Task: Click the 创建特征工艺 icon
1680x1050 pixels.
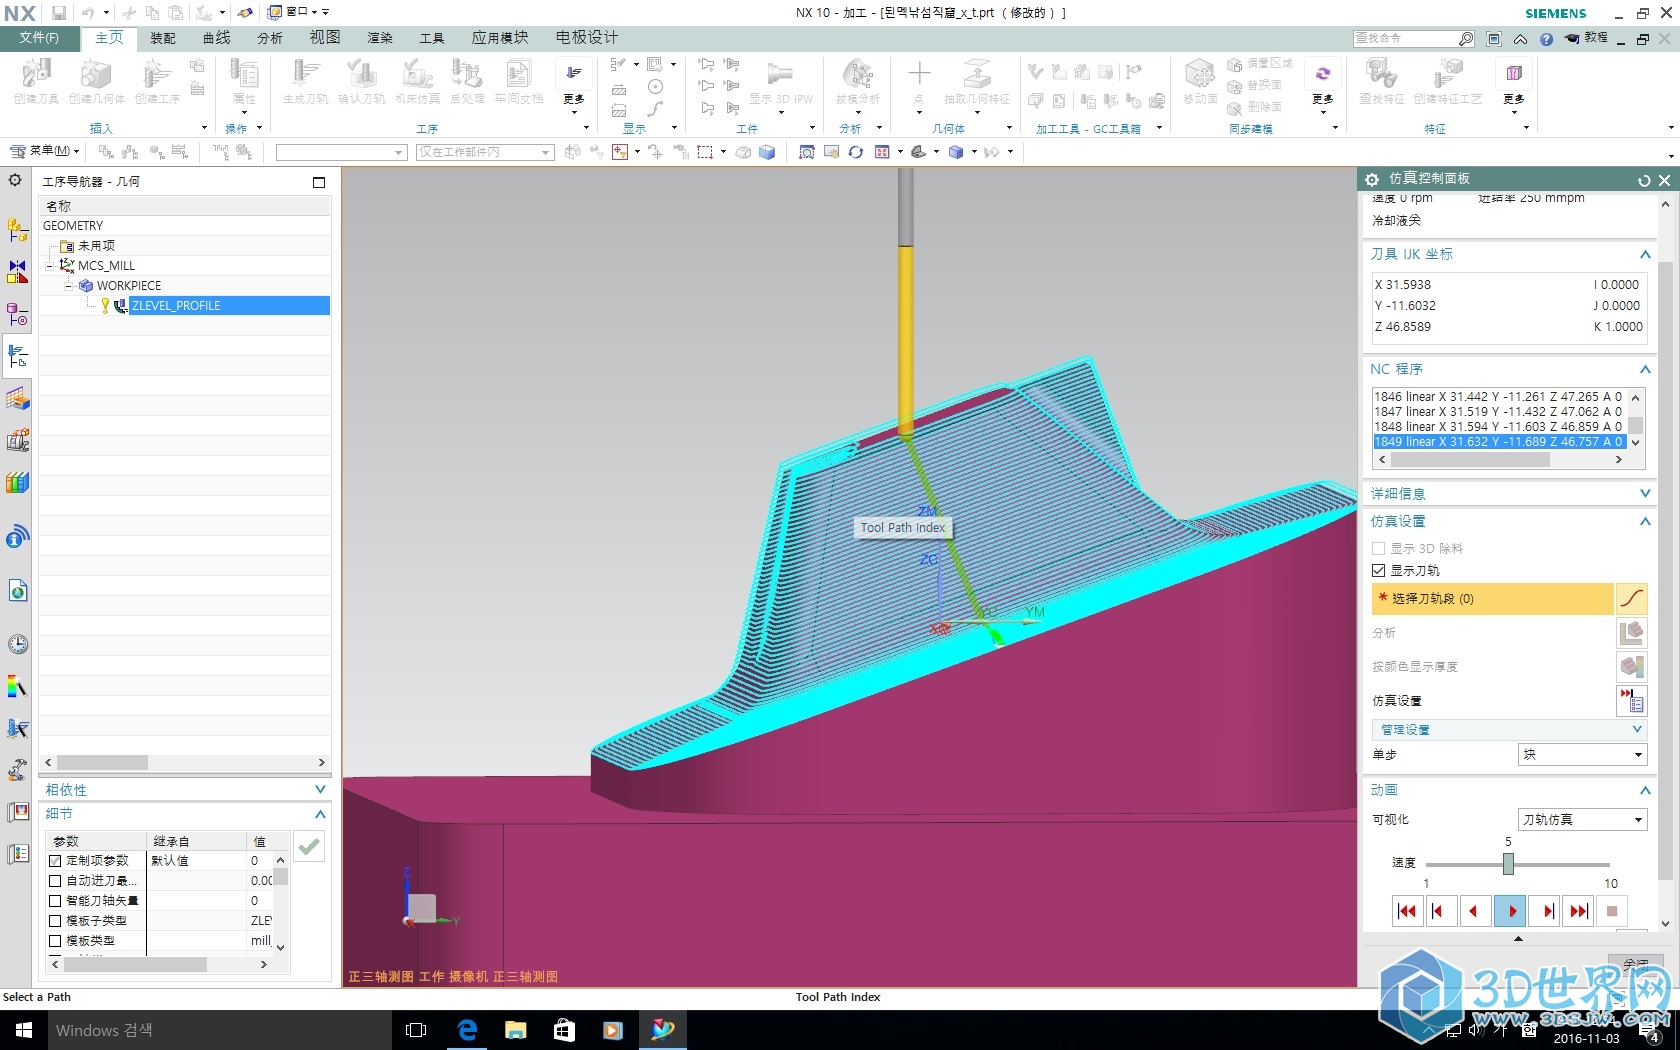Action: [1448, 82]
